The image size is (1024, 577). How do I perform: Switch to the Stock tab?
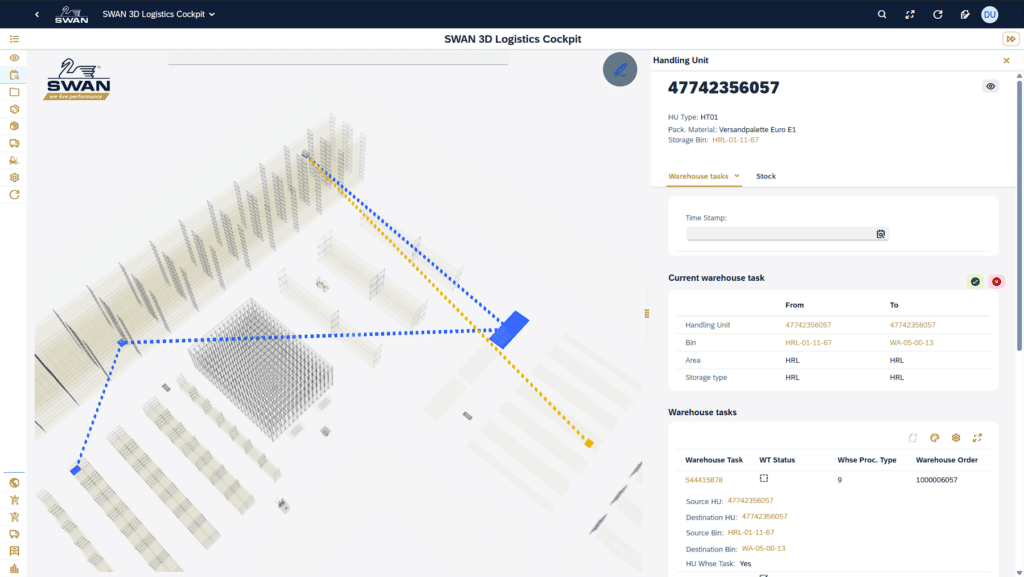766,176
